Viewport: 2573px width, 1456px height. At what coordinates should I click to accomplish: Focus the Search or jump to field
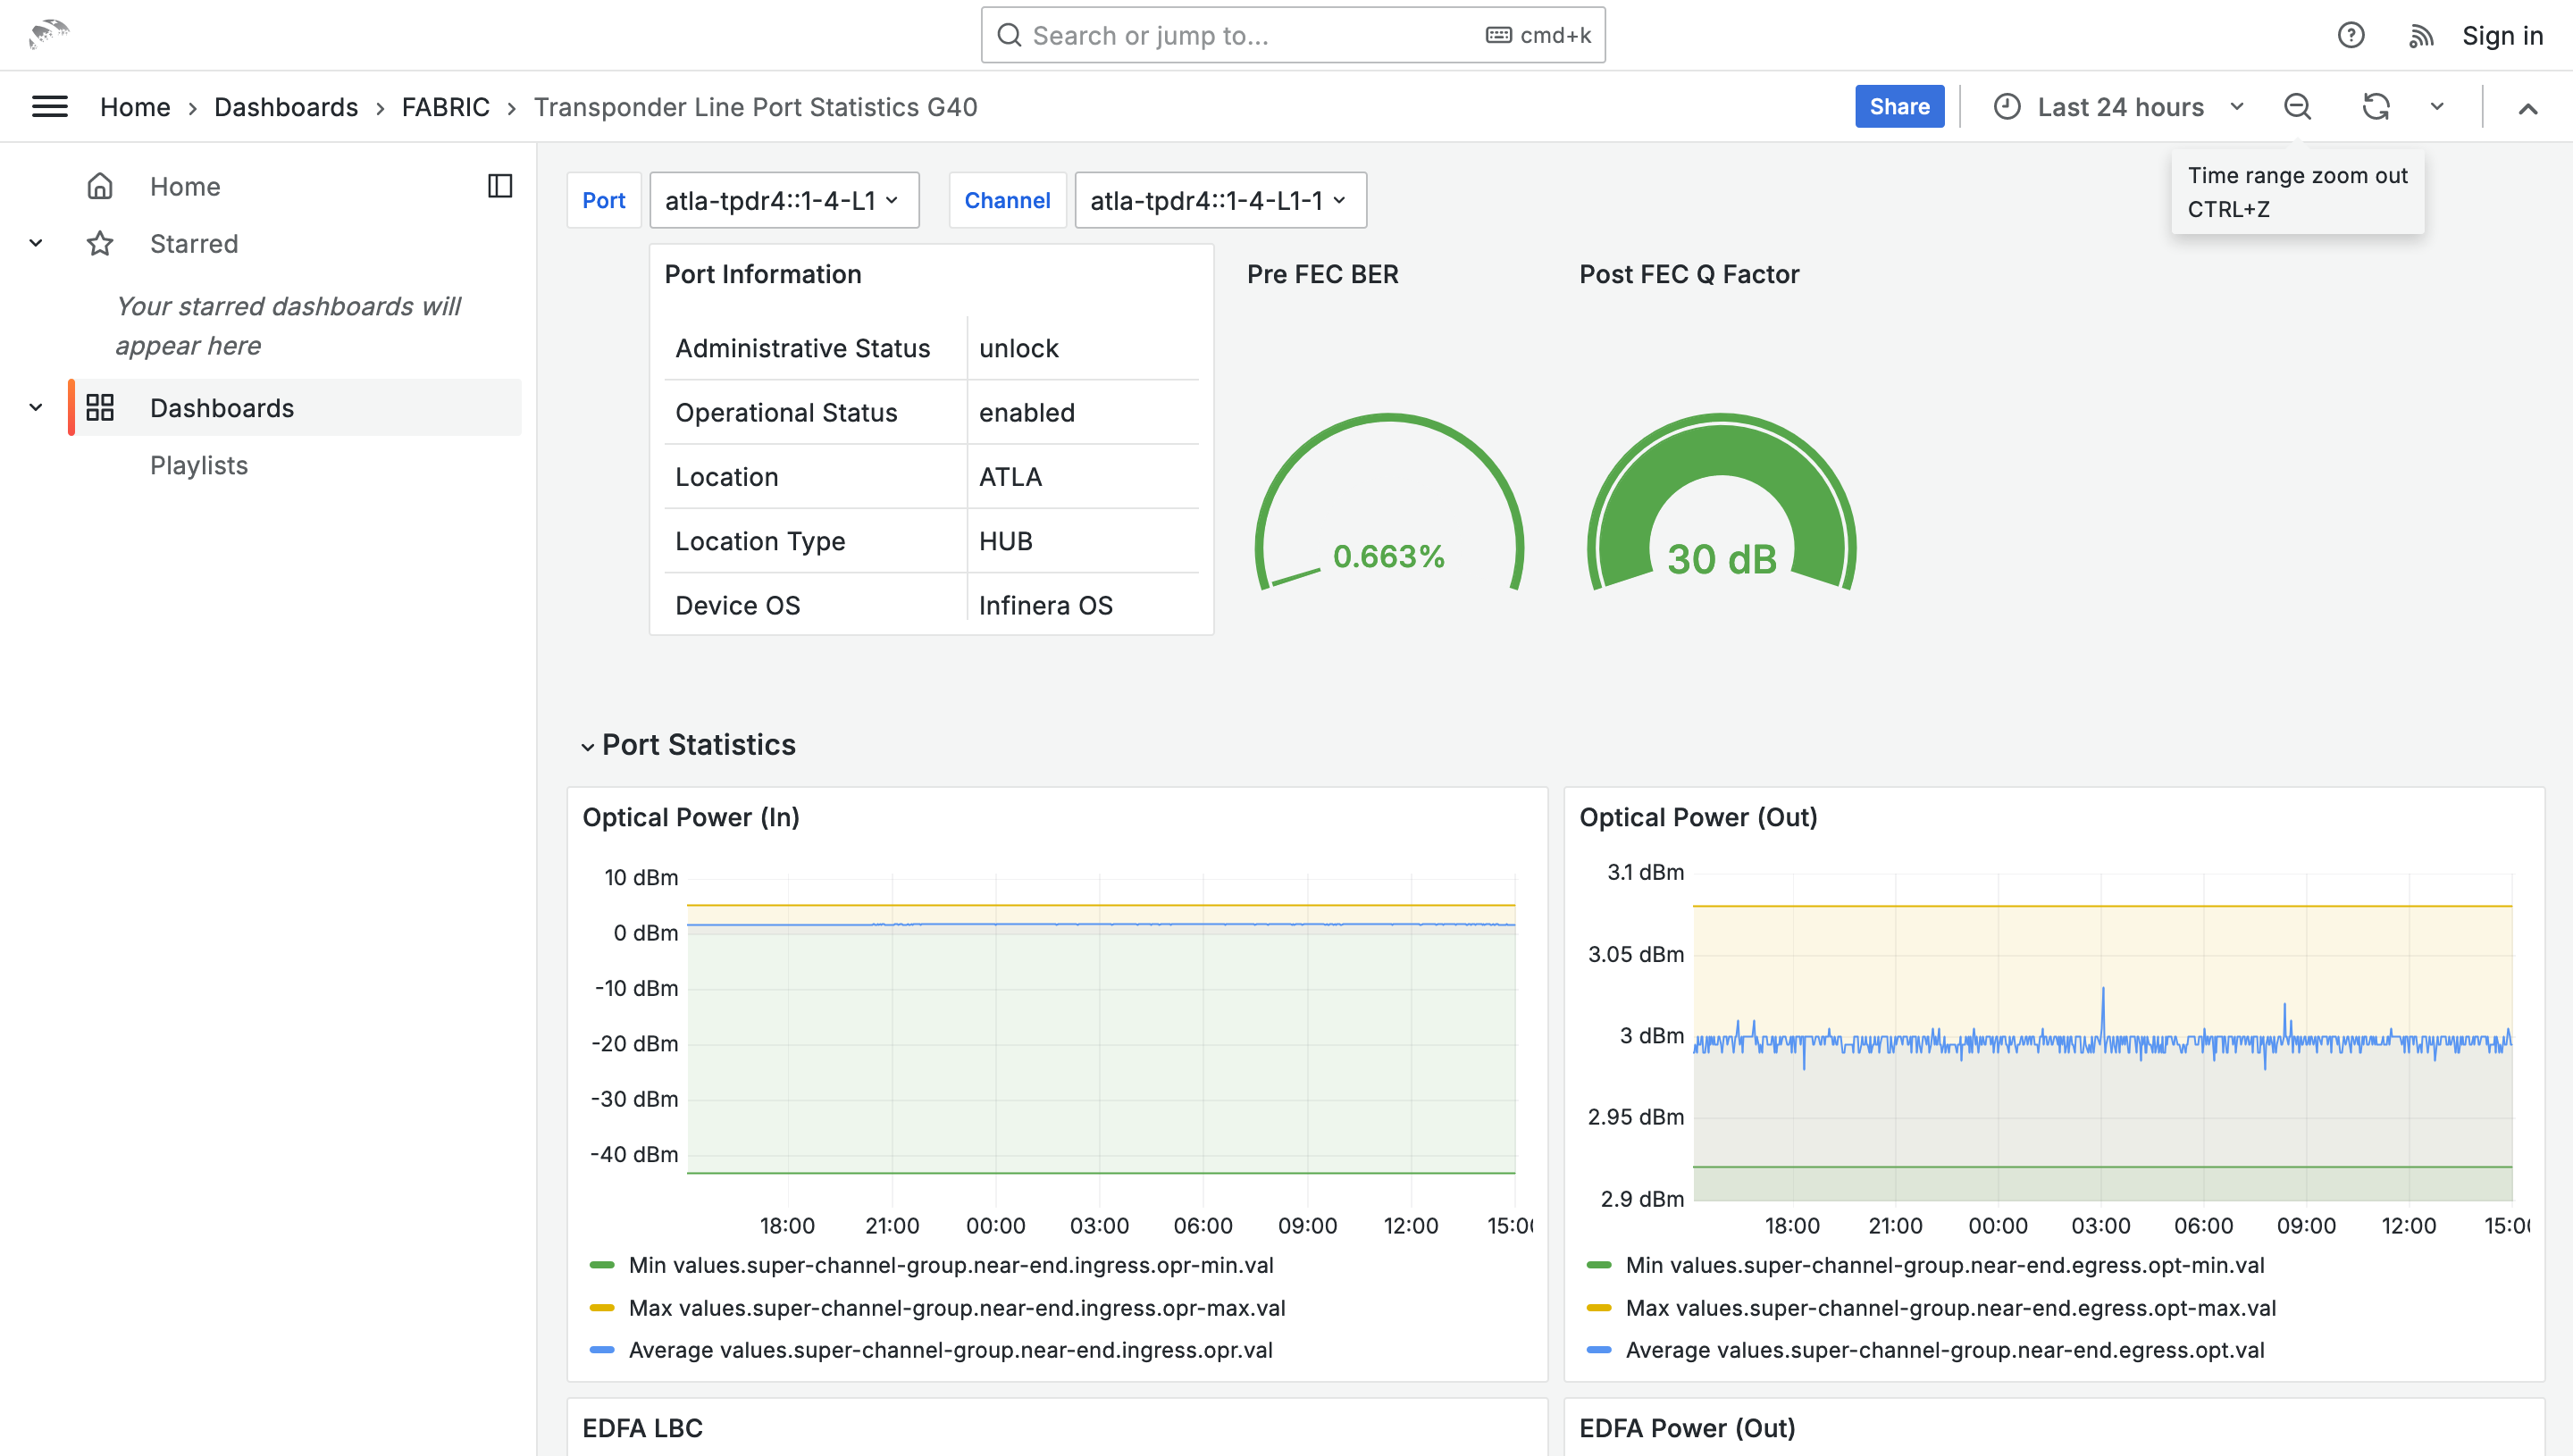click(x=1250, y=36)
